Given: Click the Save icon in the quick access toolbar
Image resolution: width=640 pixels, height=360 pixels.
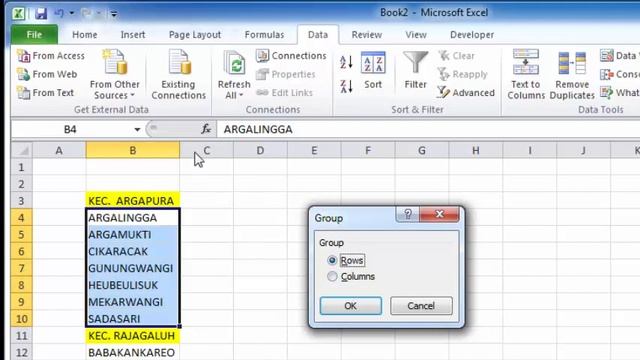Looking at the screenshot, I should pos(41,13).
